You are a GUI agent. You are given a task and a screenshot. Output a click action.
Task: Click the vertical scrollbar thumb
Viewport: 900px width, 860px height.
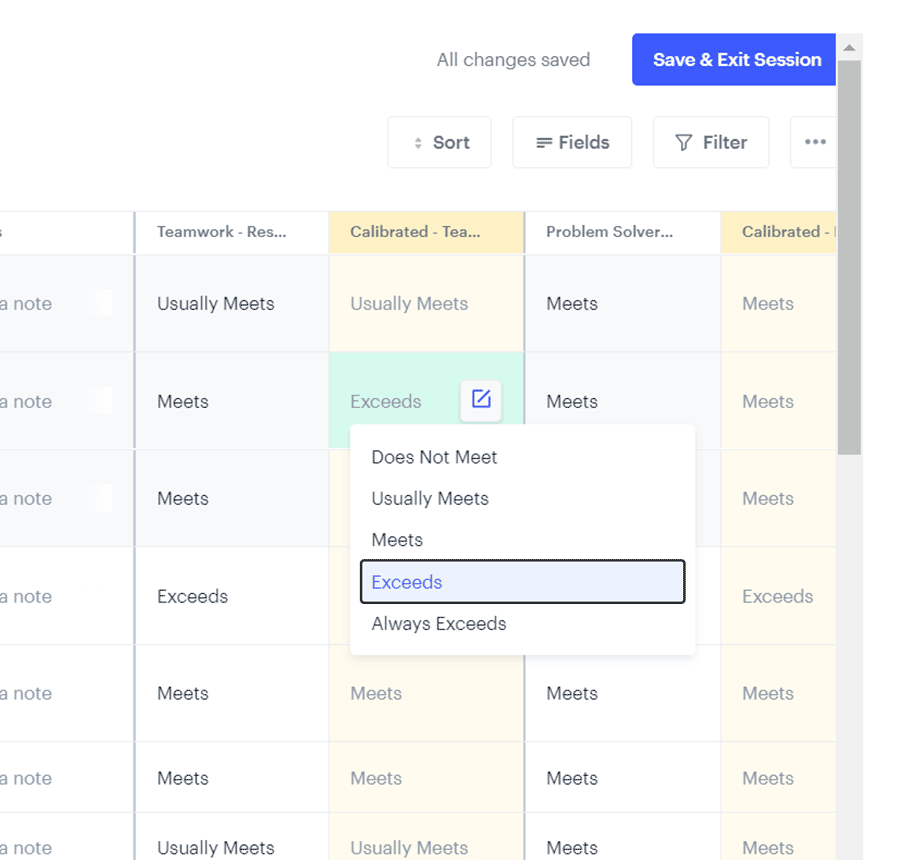pyautogui.click(x=849, y=257)
